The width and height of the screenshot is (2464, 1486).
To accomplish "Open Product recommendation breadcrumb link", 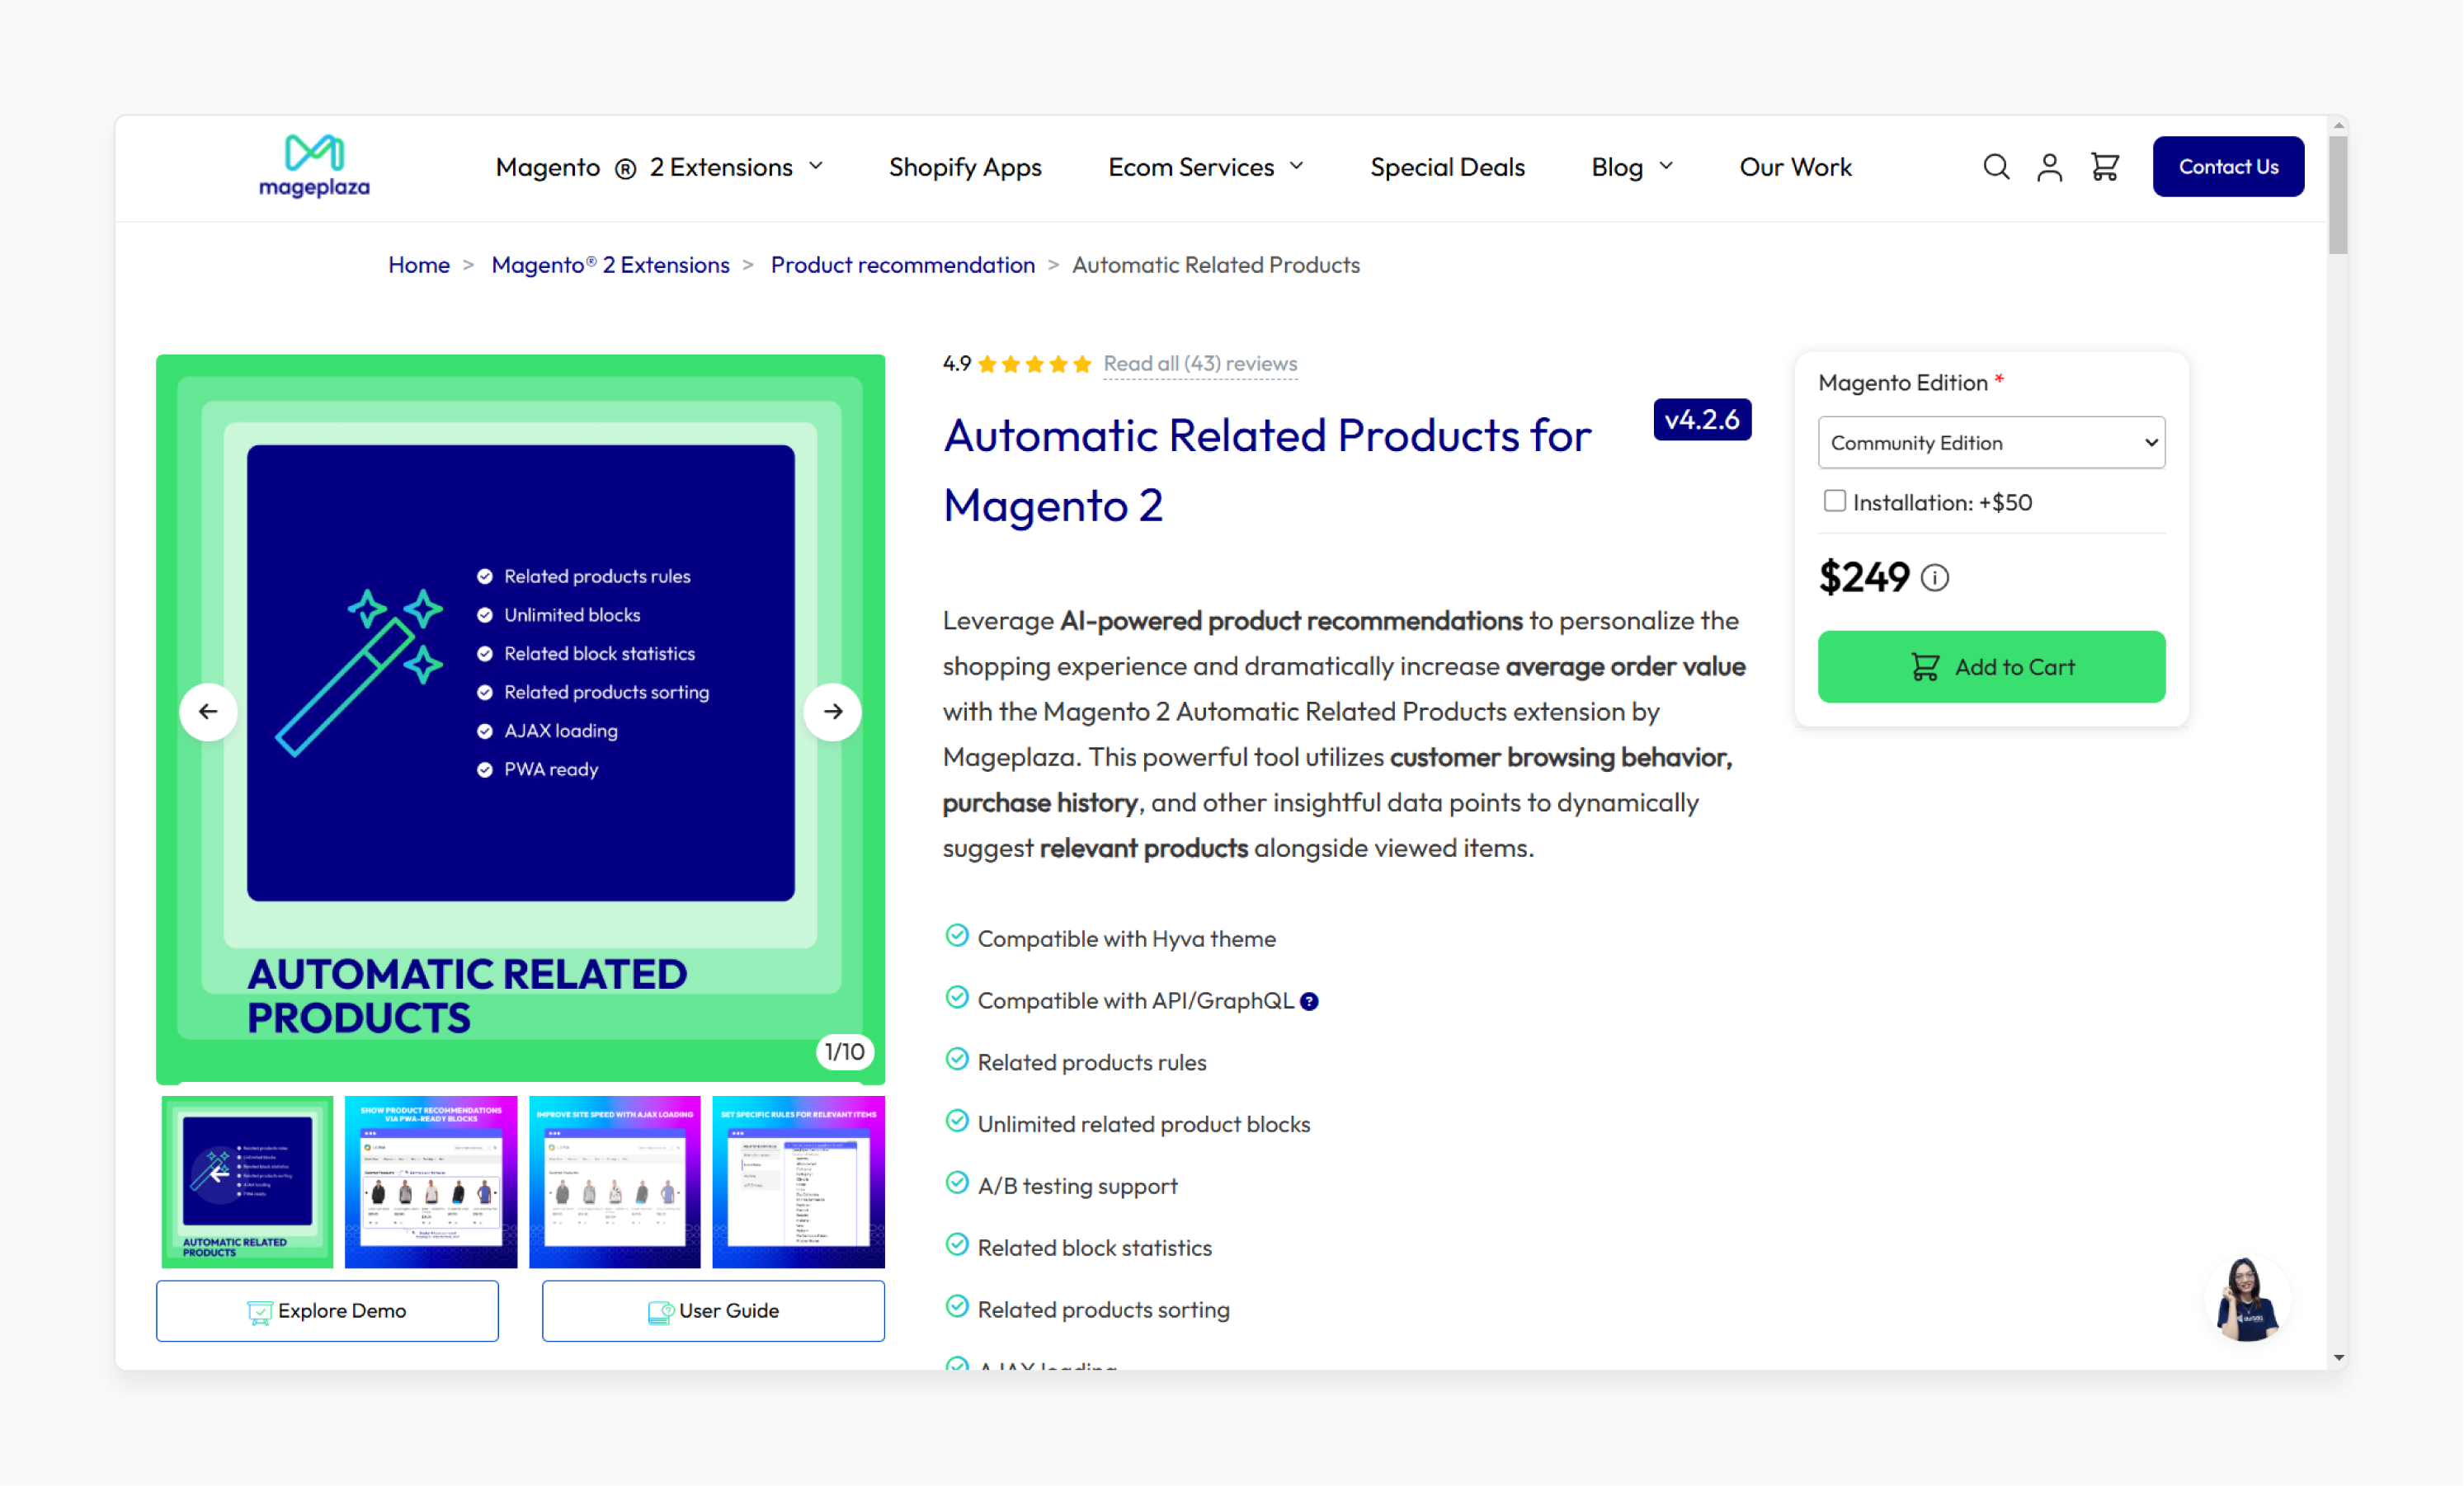I will [902, 265].
